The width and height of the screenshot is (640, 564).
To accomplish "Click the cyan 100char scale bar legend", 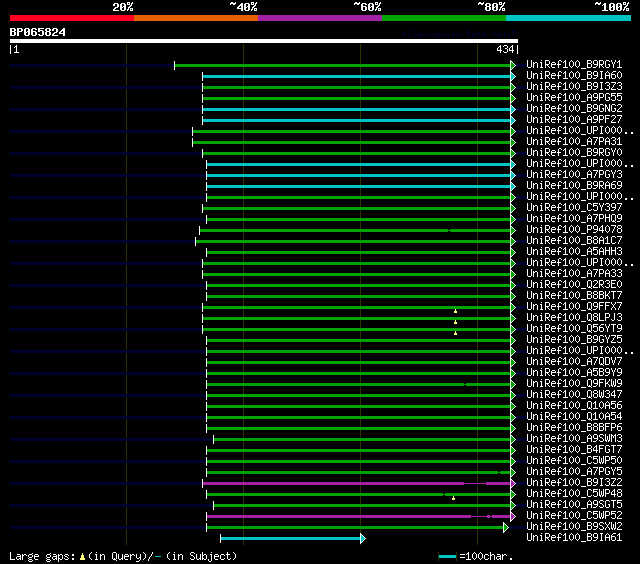I will [447, 556].
